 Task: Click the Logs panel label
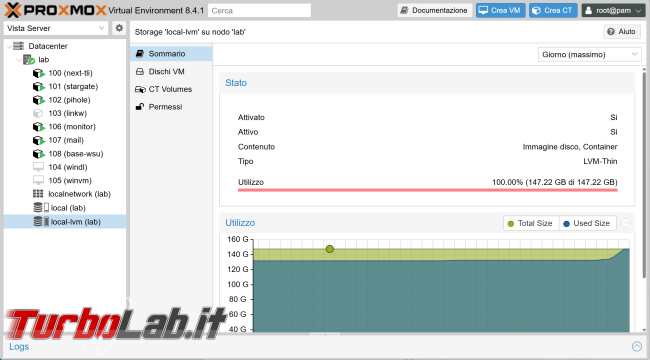pos(19,347)
